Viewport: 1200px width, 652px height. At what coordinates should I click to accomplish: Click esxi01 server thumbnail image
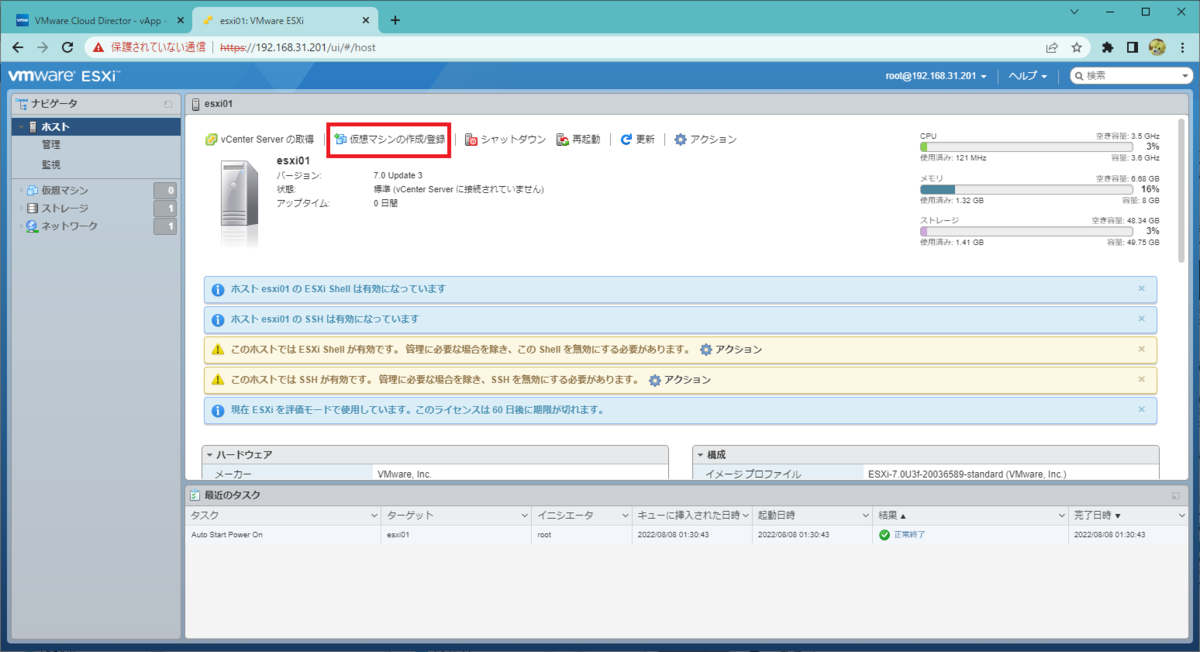(239, 203)
